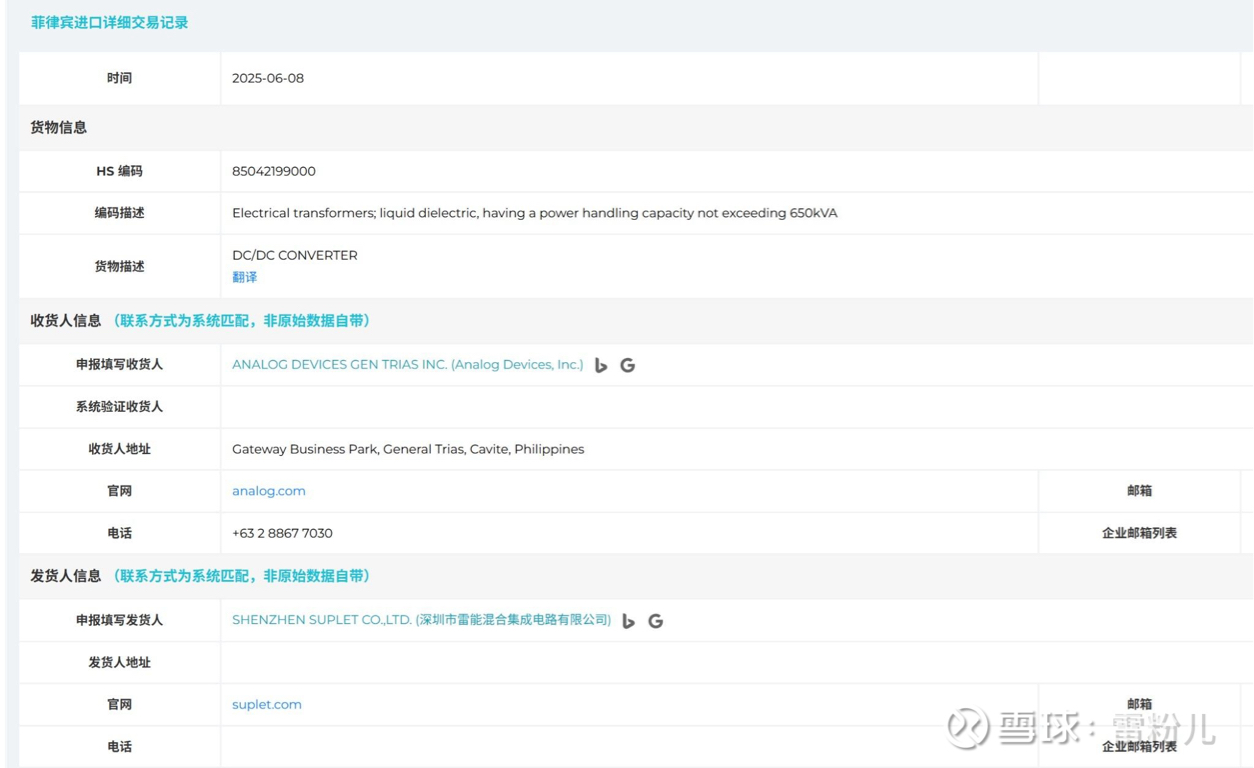The width and height of the screenshot is (1254, 768).
Task: Search Shenzhen Suplet shipper on Google
Action: [656, 621]
